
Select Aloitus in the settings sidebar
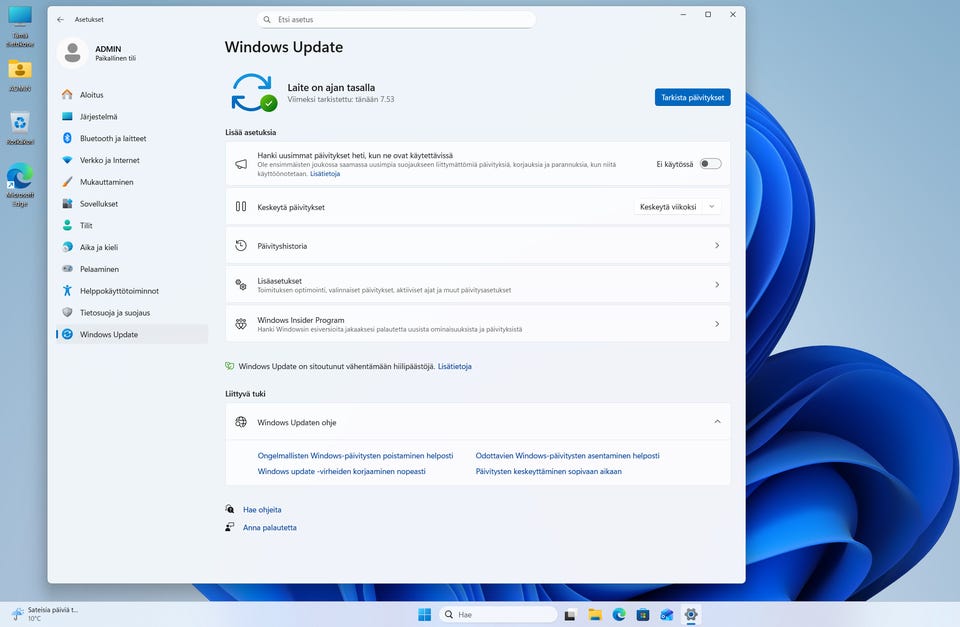click(x=132, y=94)
